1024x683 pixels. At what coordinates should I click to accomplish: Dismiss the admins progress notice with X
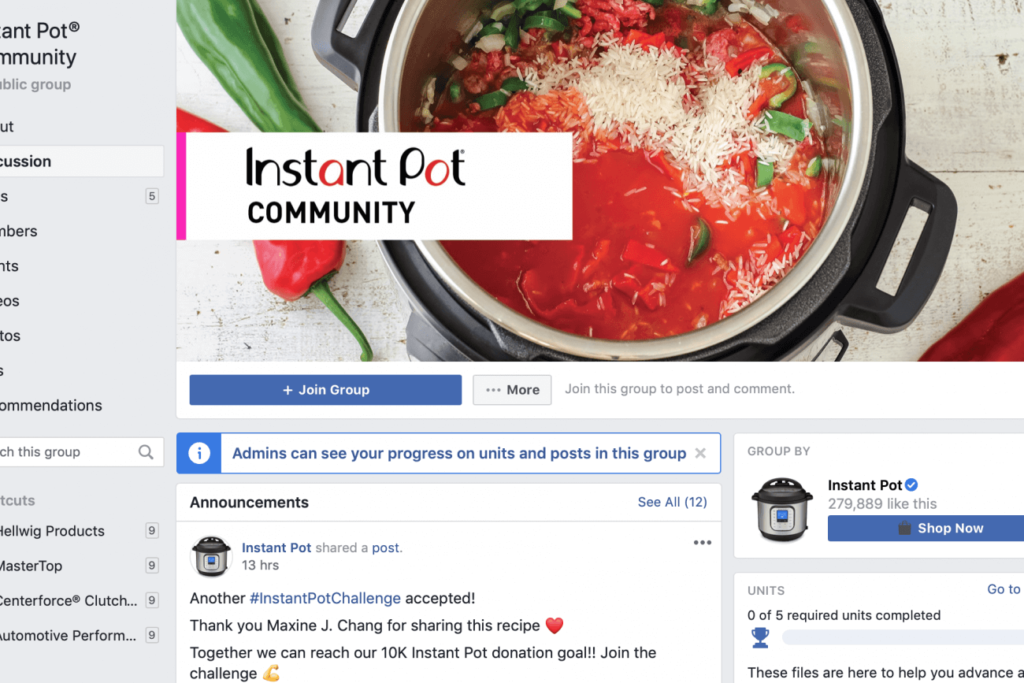tap(700, 453)
